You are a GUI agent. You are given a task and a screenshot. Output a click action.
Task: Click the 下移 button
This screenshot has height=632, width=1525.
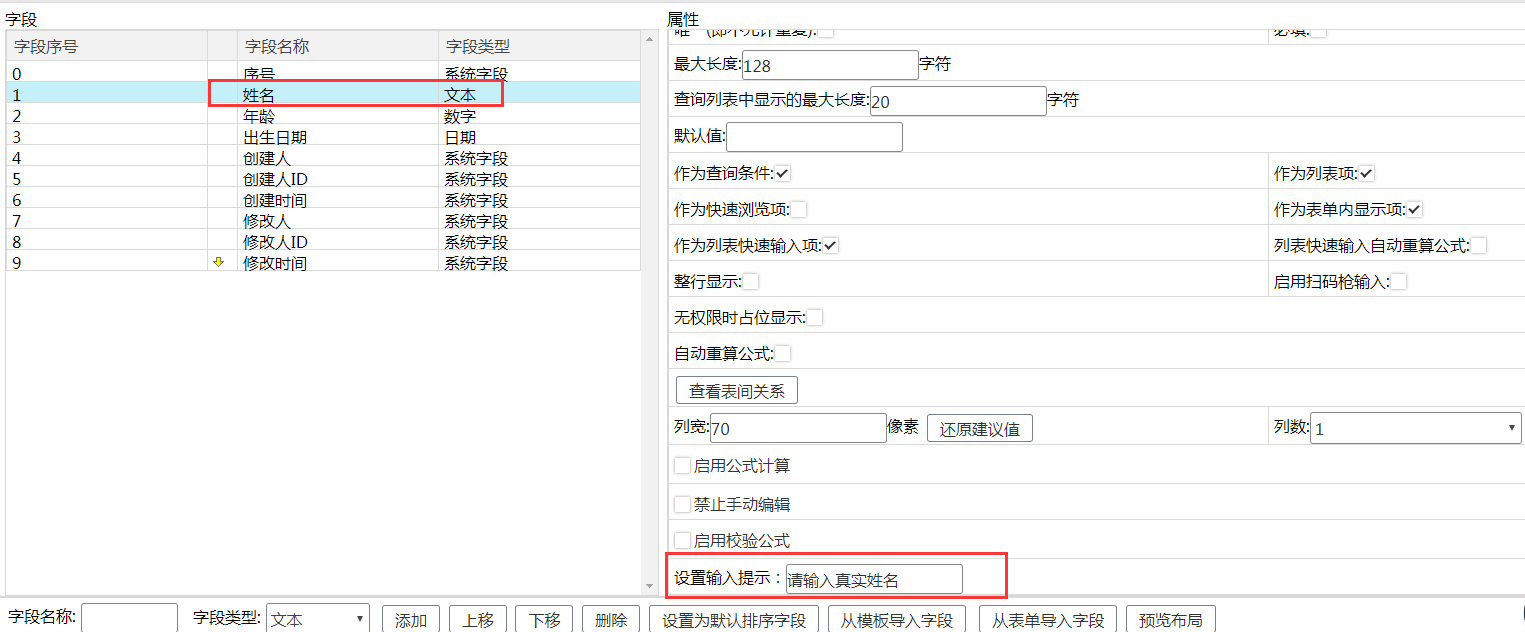click(545, 620)
